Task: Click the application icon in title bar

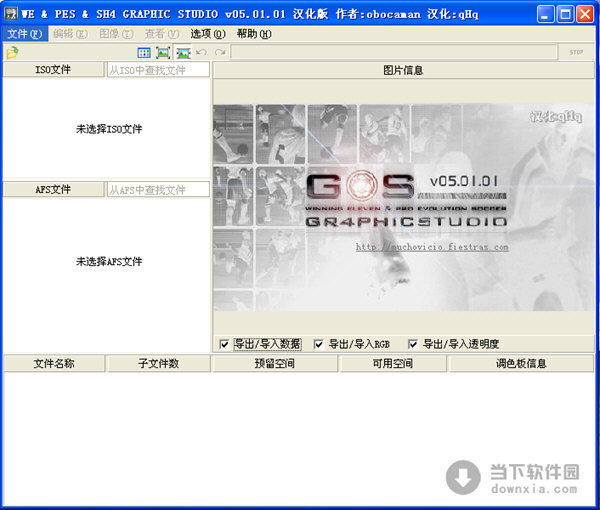Action: tap(11, 14)
